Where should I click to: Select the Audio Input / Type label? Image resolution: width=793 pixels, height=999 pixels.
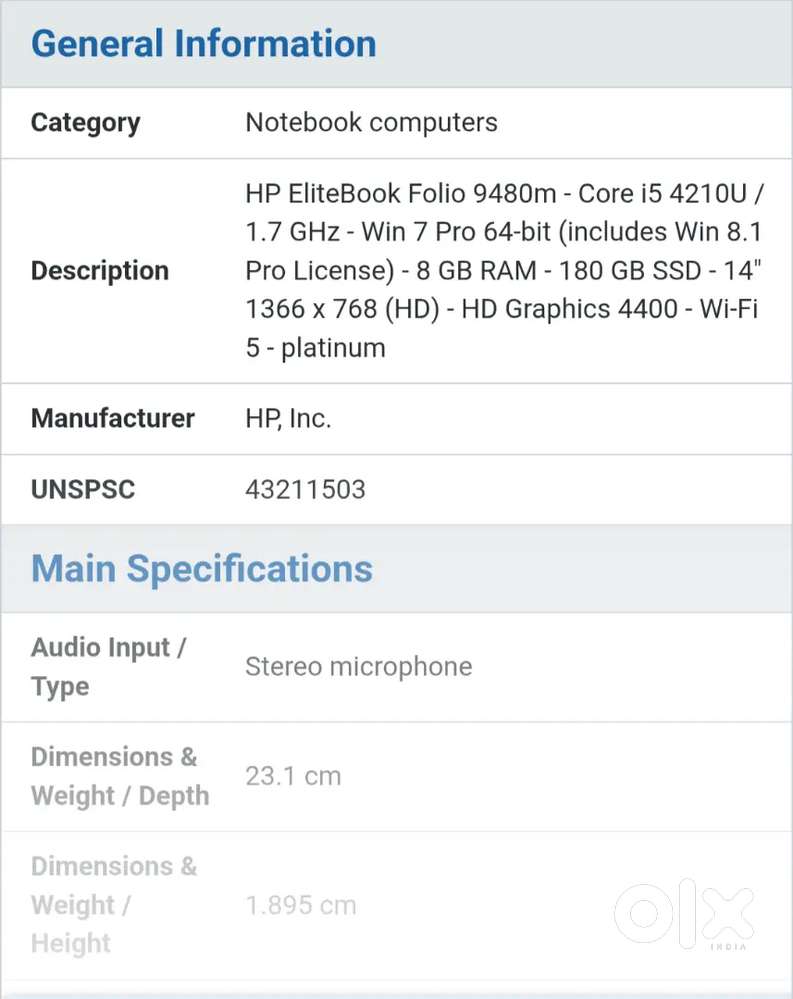108,667
